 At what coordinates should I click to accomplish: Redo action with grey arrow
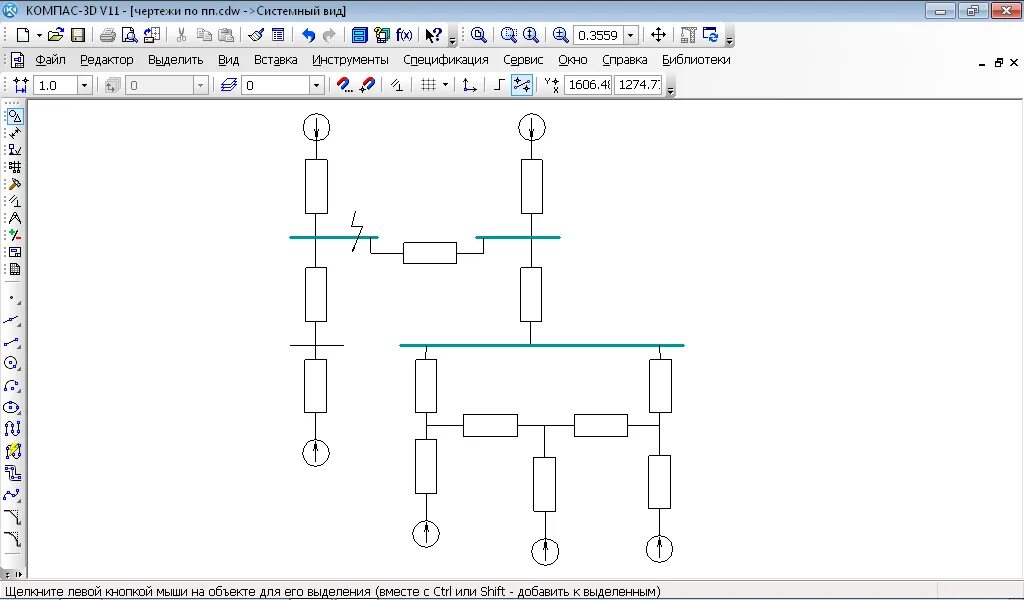click(x=329, y=35)
